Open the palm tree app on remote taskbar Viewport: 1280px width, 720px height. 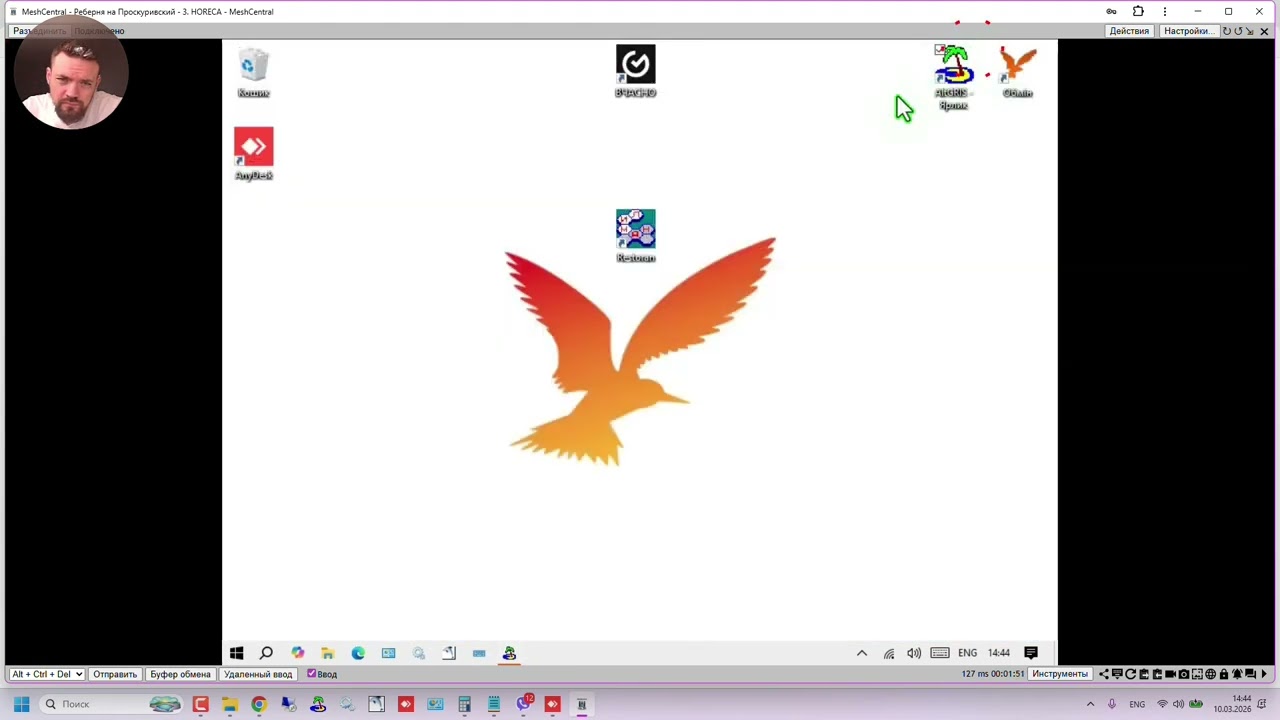point(509,653)
